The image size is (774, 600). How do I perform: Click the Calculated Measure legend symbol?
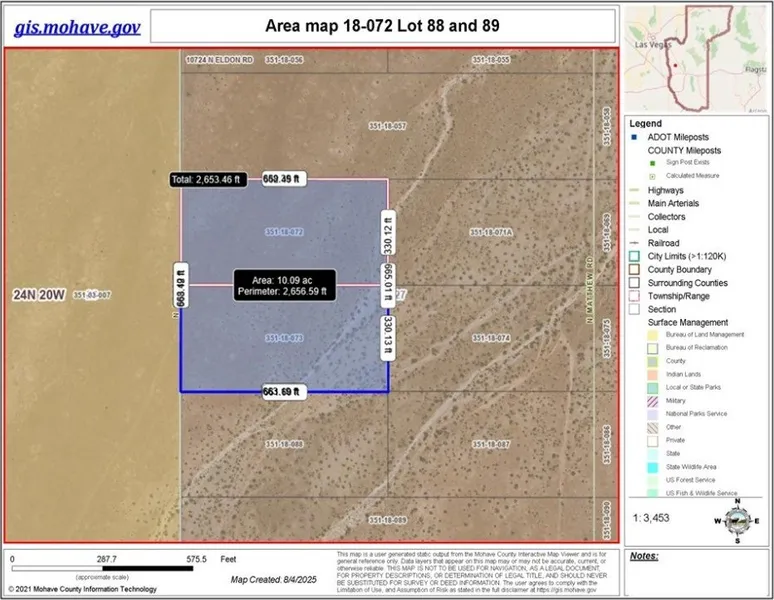(651, 176)
